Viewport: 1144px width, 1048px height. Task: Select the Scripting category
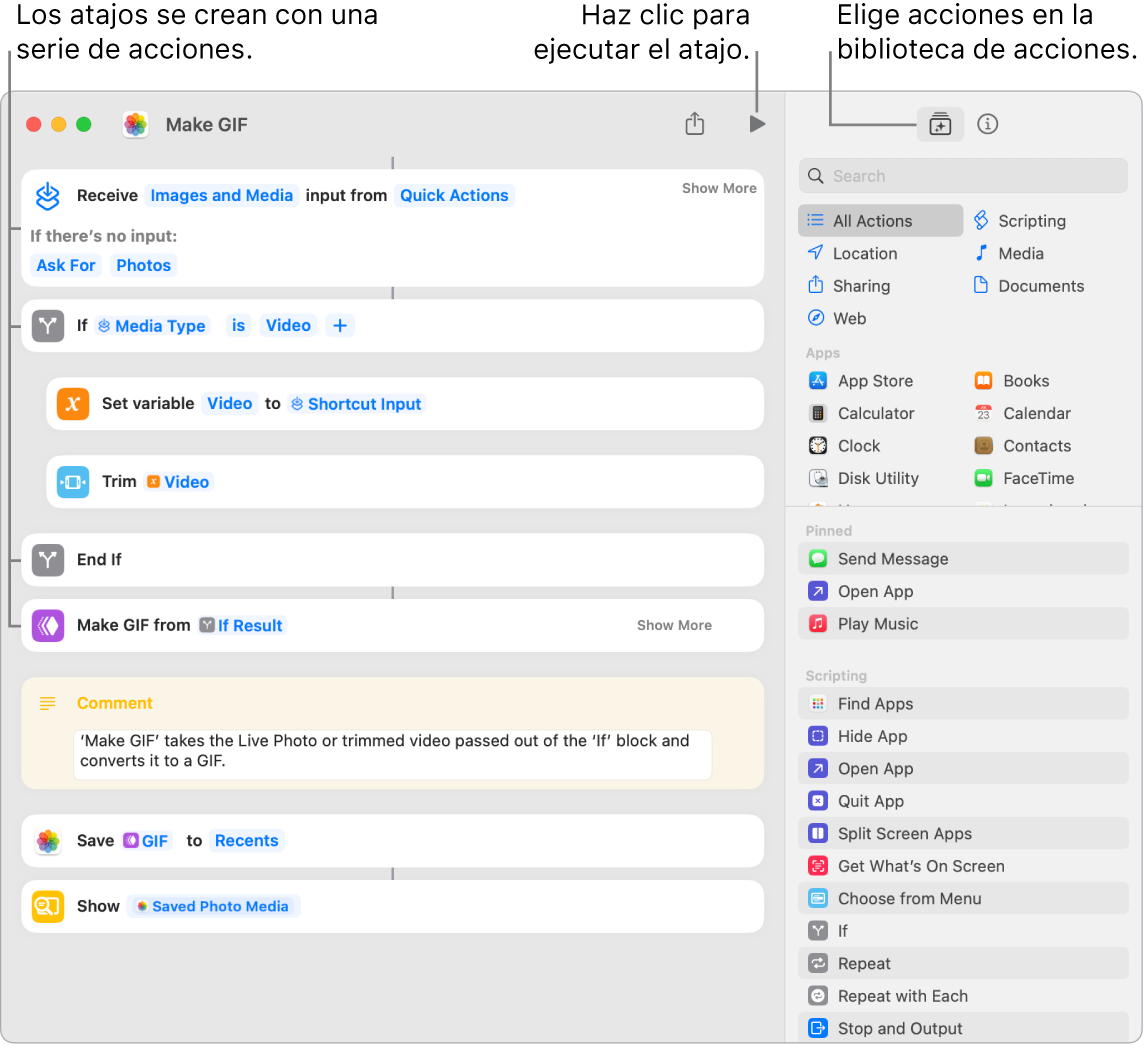1021,221
